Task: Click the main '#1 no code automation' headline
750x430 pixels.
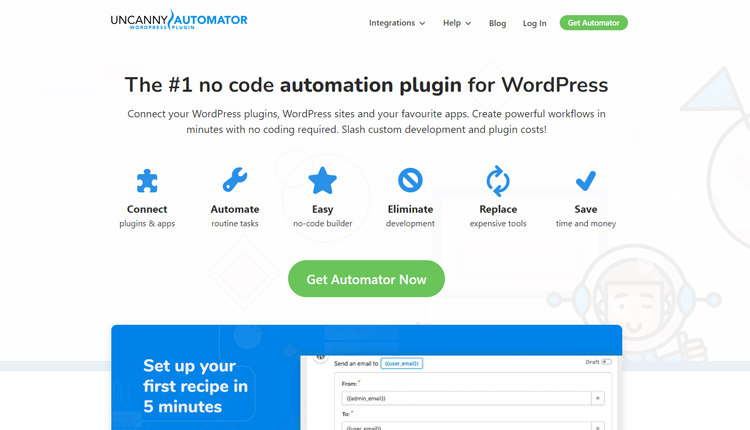Action: point(366,85)
